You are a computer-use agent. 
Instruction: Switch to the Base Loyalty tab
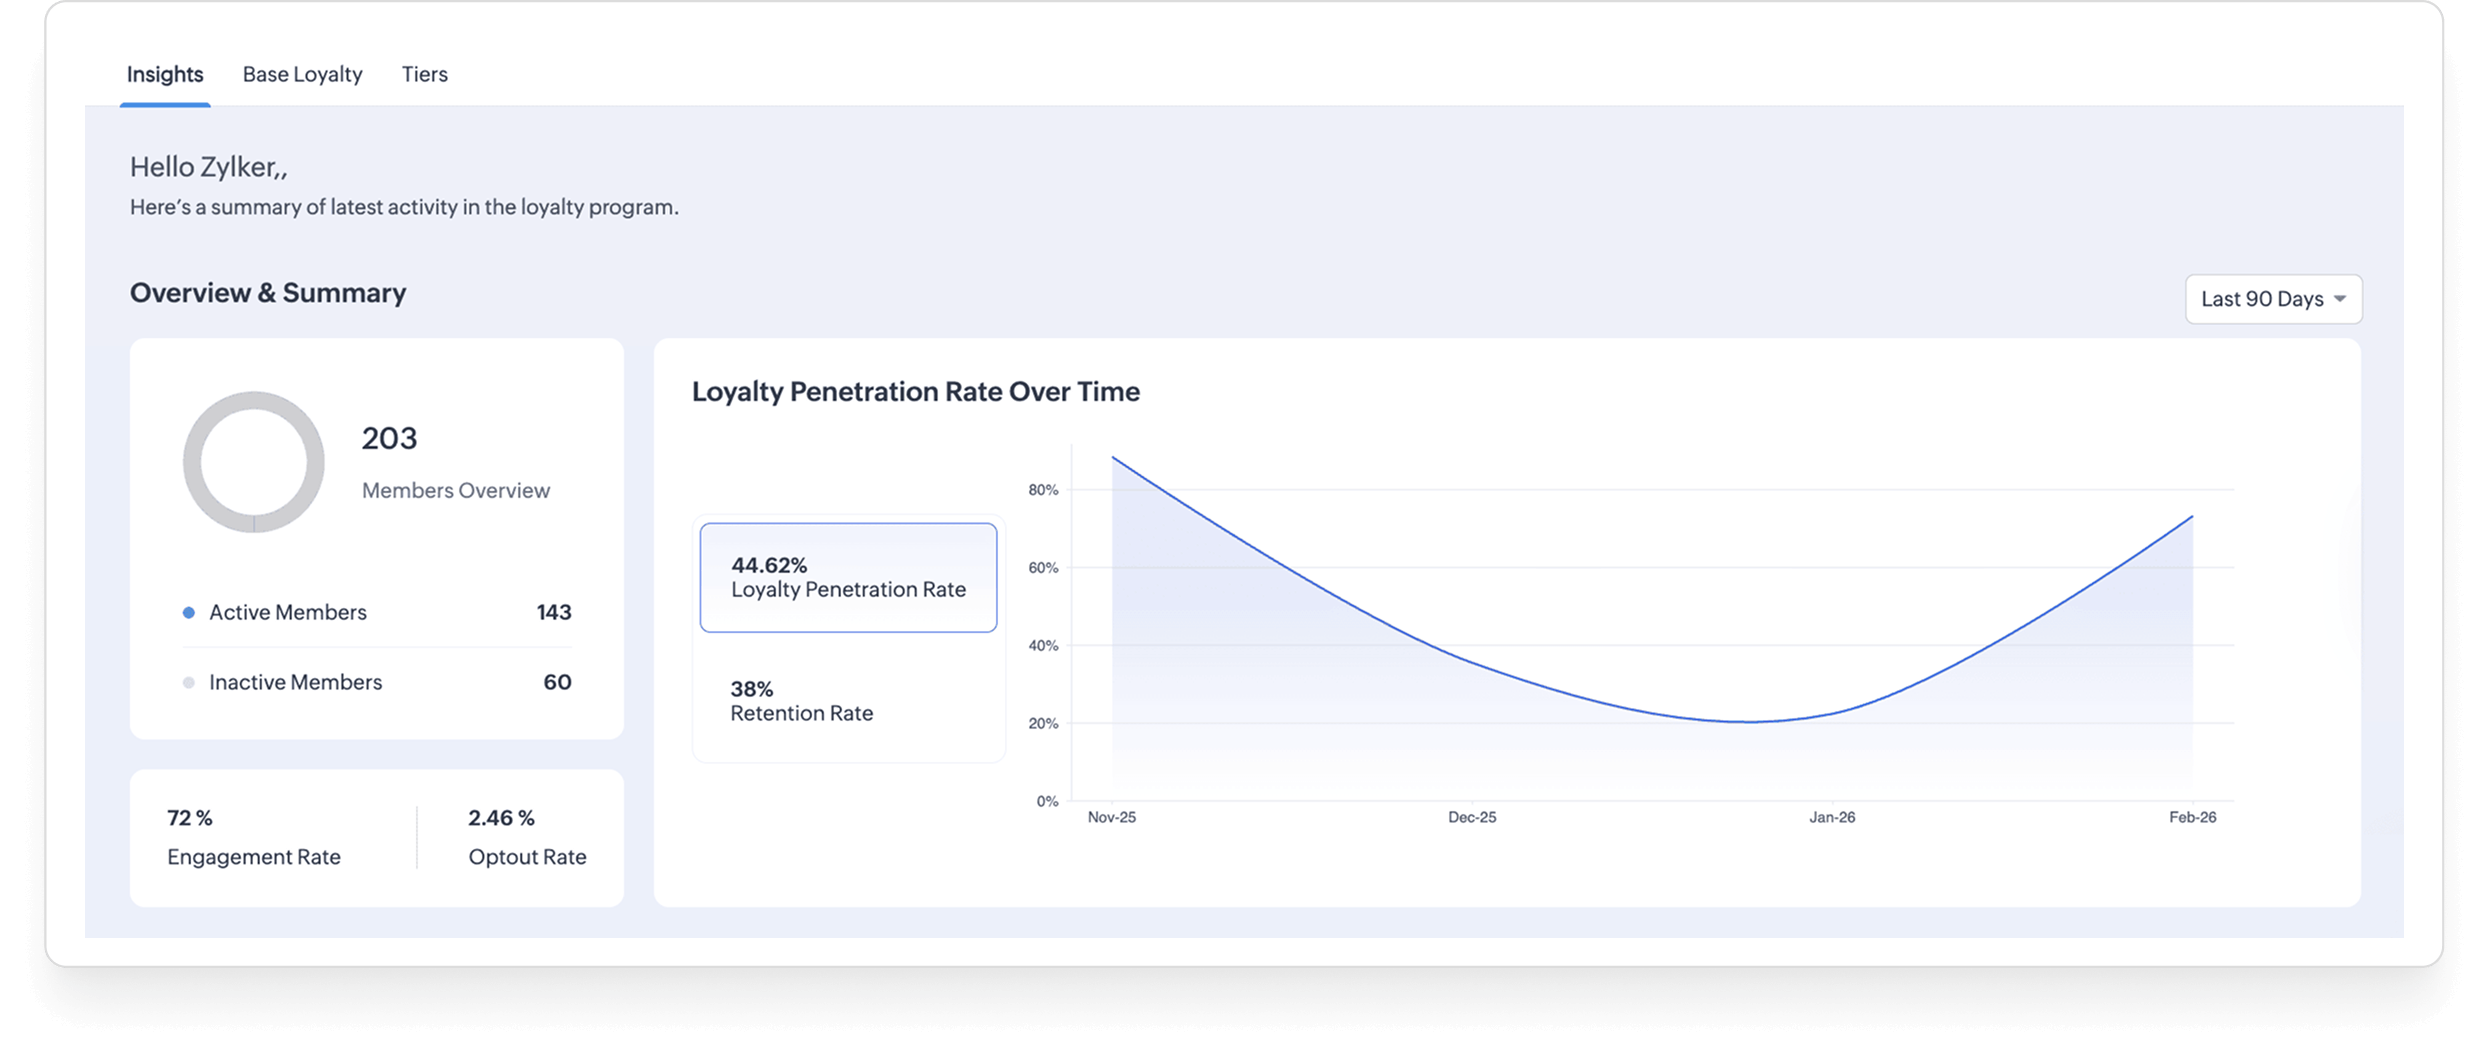coord(302,74)
